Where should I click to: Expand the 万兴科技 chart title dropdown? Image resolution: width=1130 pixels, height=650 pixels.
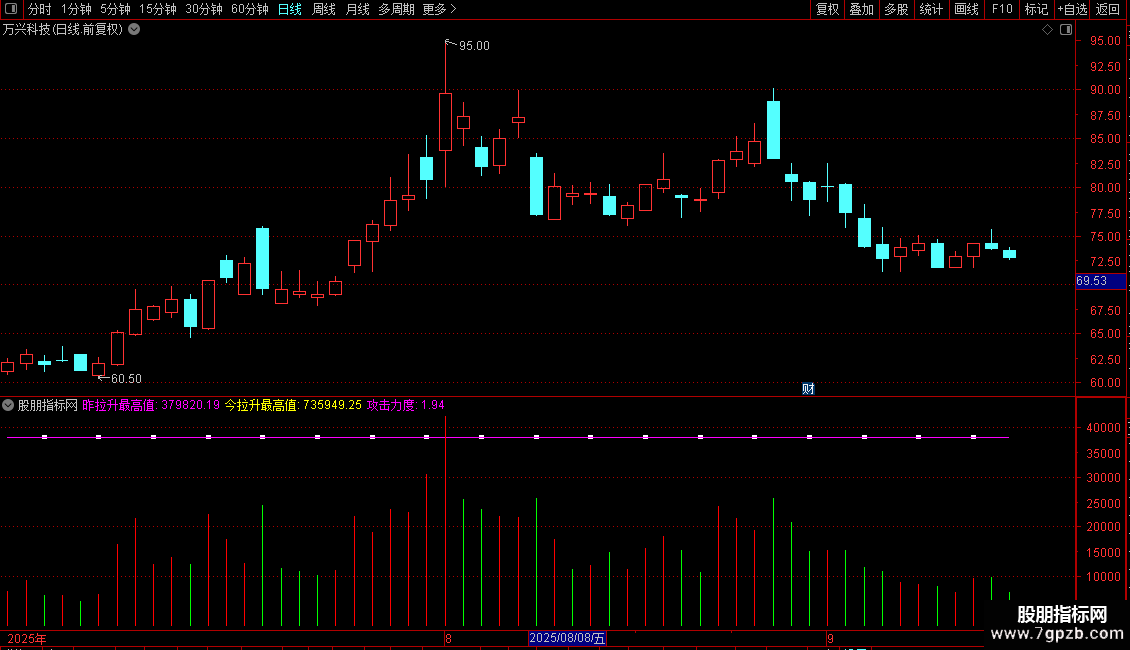[134, 30]
